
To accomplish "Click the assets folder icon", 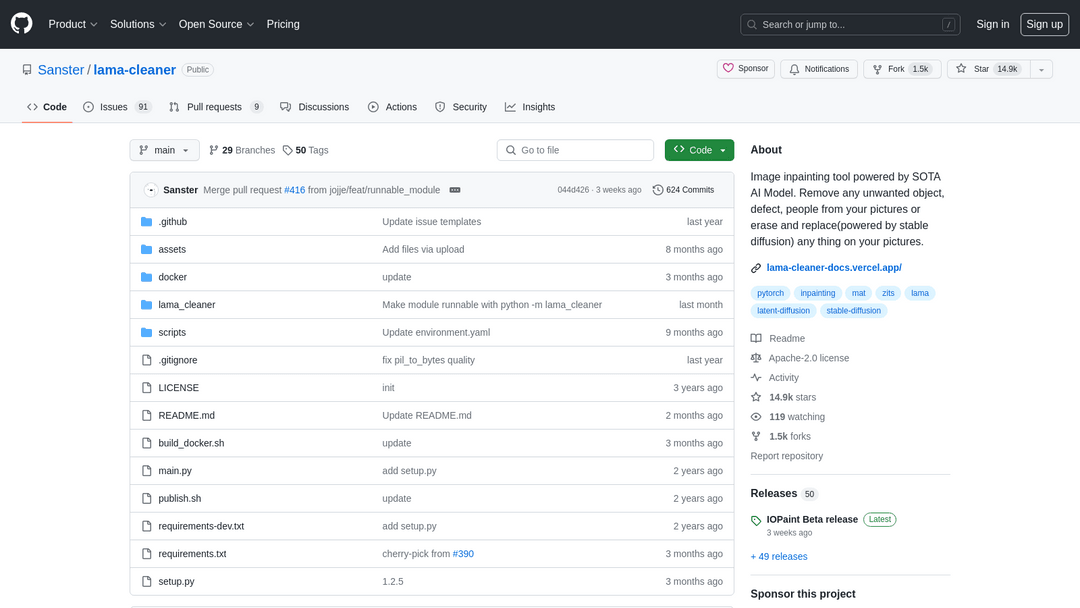I will pyautogui.click(x=146, y=249).
